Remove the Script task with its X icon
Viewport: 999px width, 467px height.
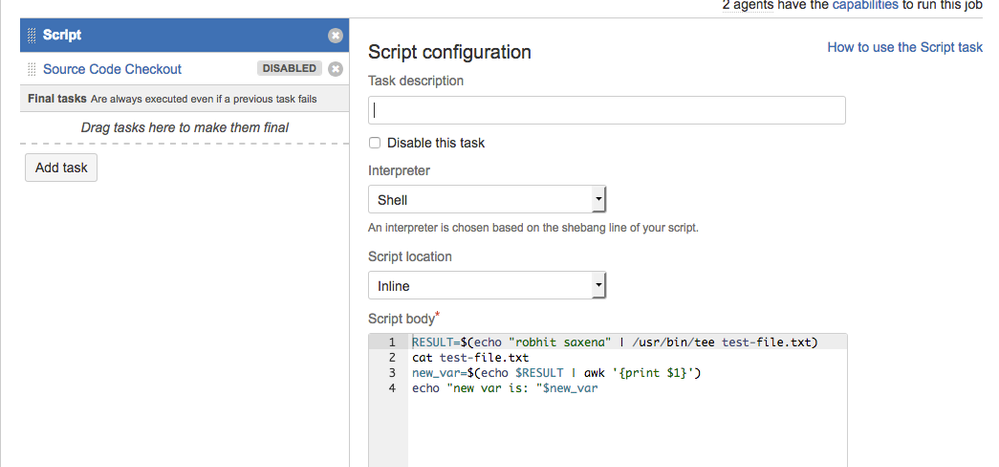point(335,35)
